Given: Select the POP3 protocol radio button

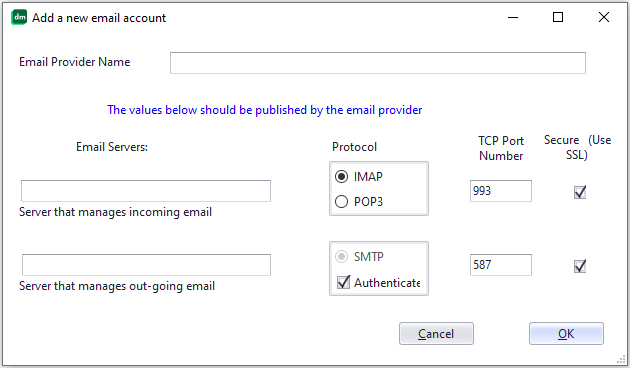Looking at the screenshot, I should click(x=341, y=201).
